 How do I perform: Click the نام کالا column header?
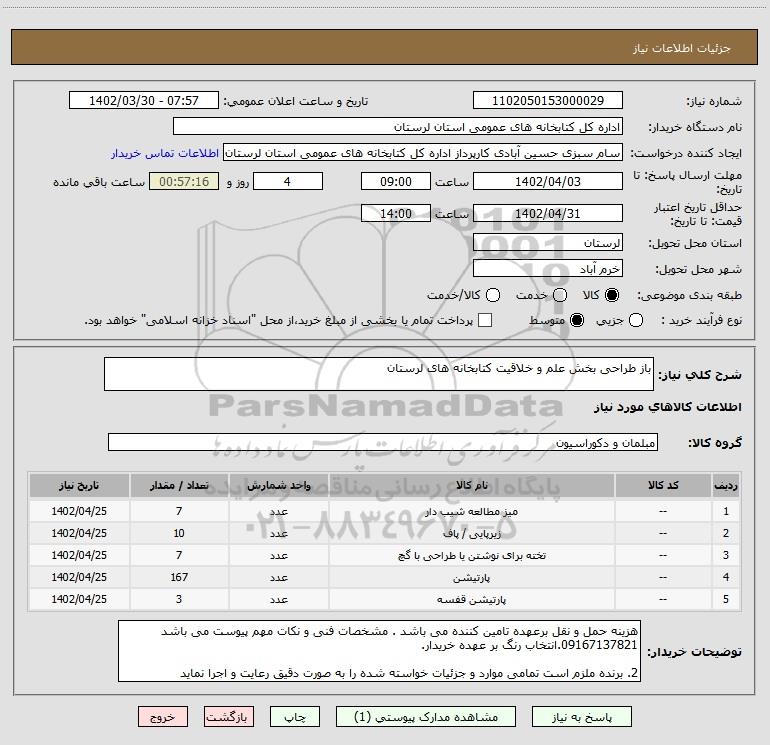[471, 486]
